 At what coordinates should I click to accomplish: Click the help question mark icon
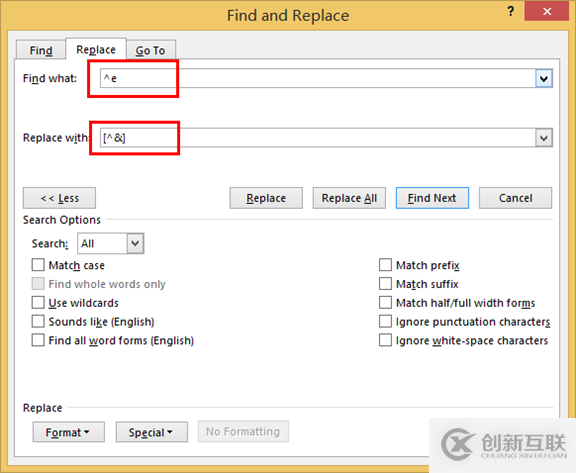click(511, 11)
